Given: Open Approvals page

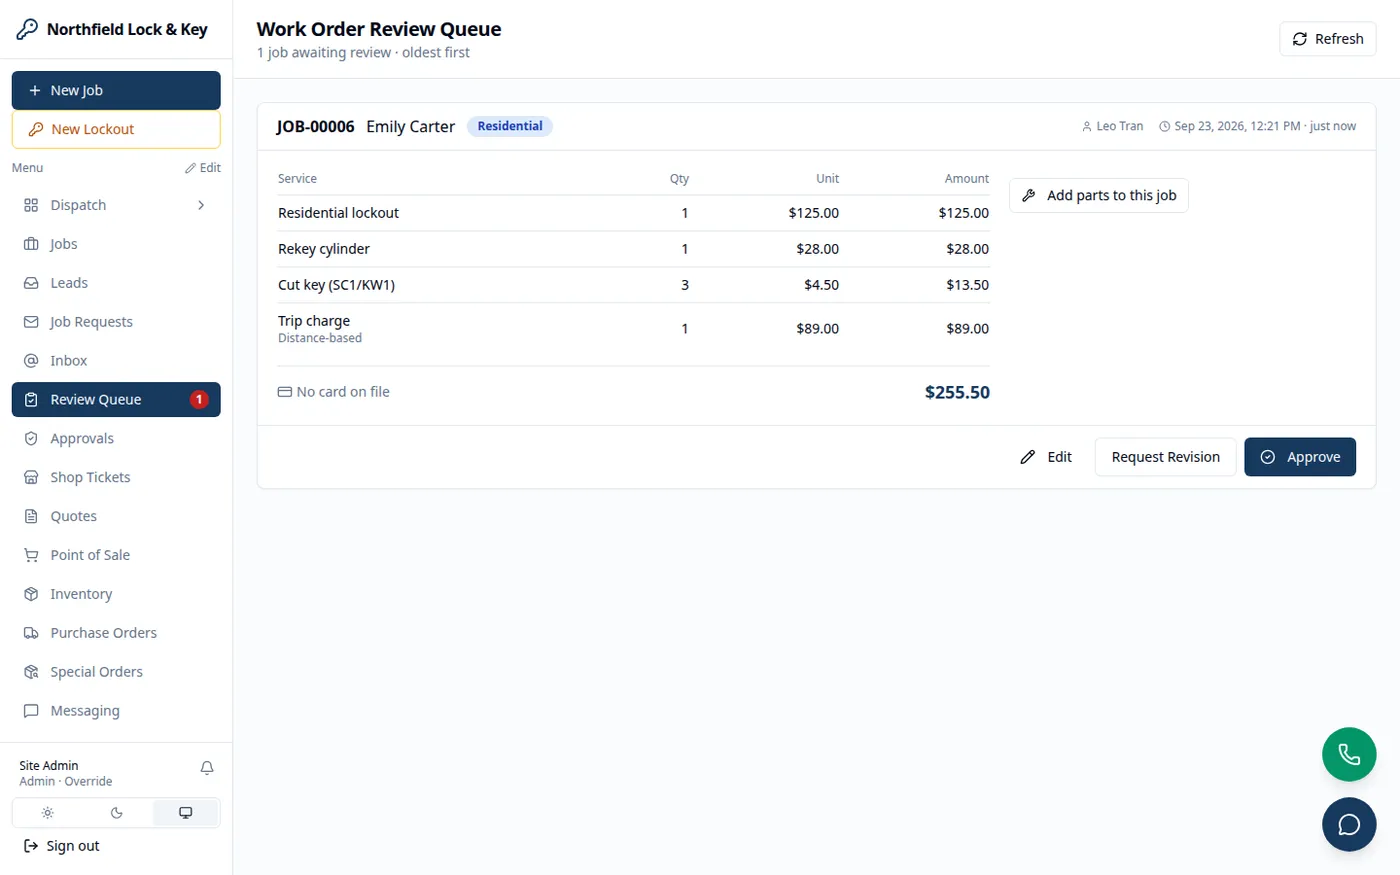Looking at the screenshot, I should click(x=116, y=438).
